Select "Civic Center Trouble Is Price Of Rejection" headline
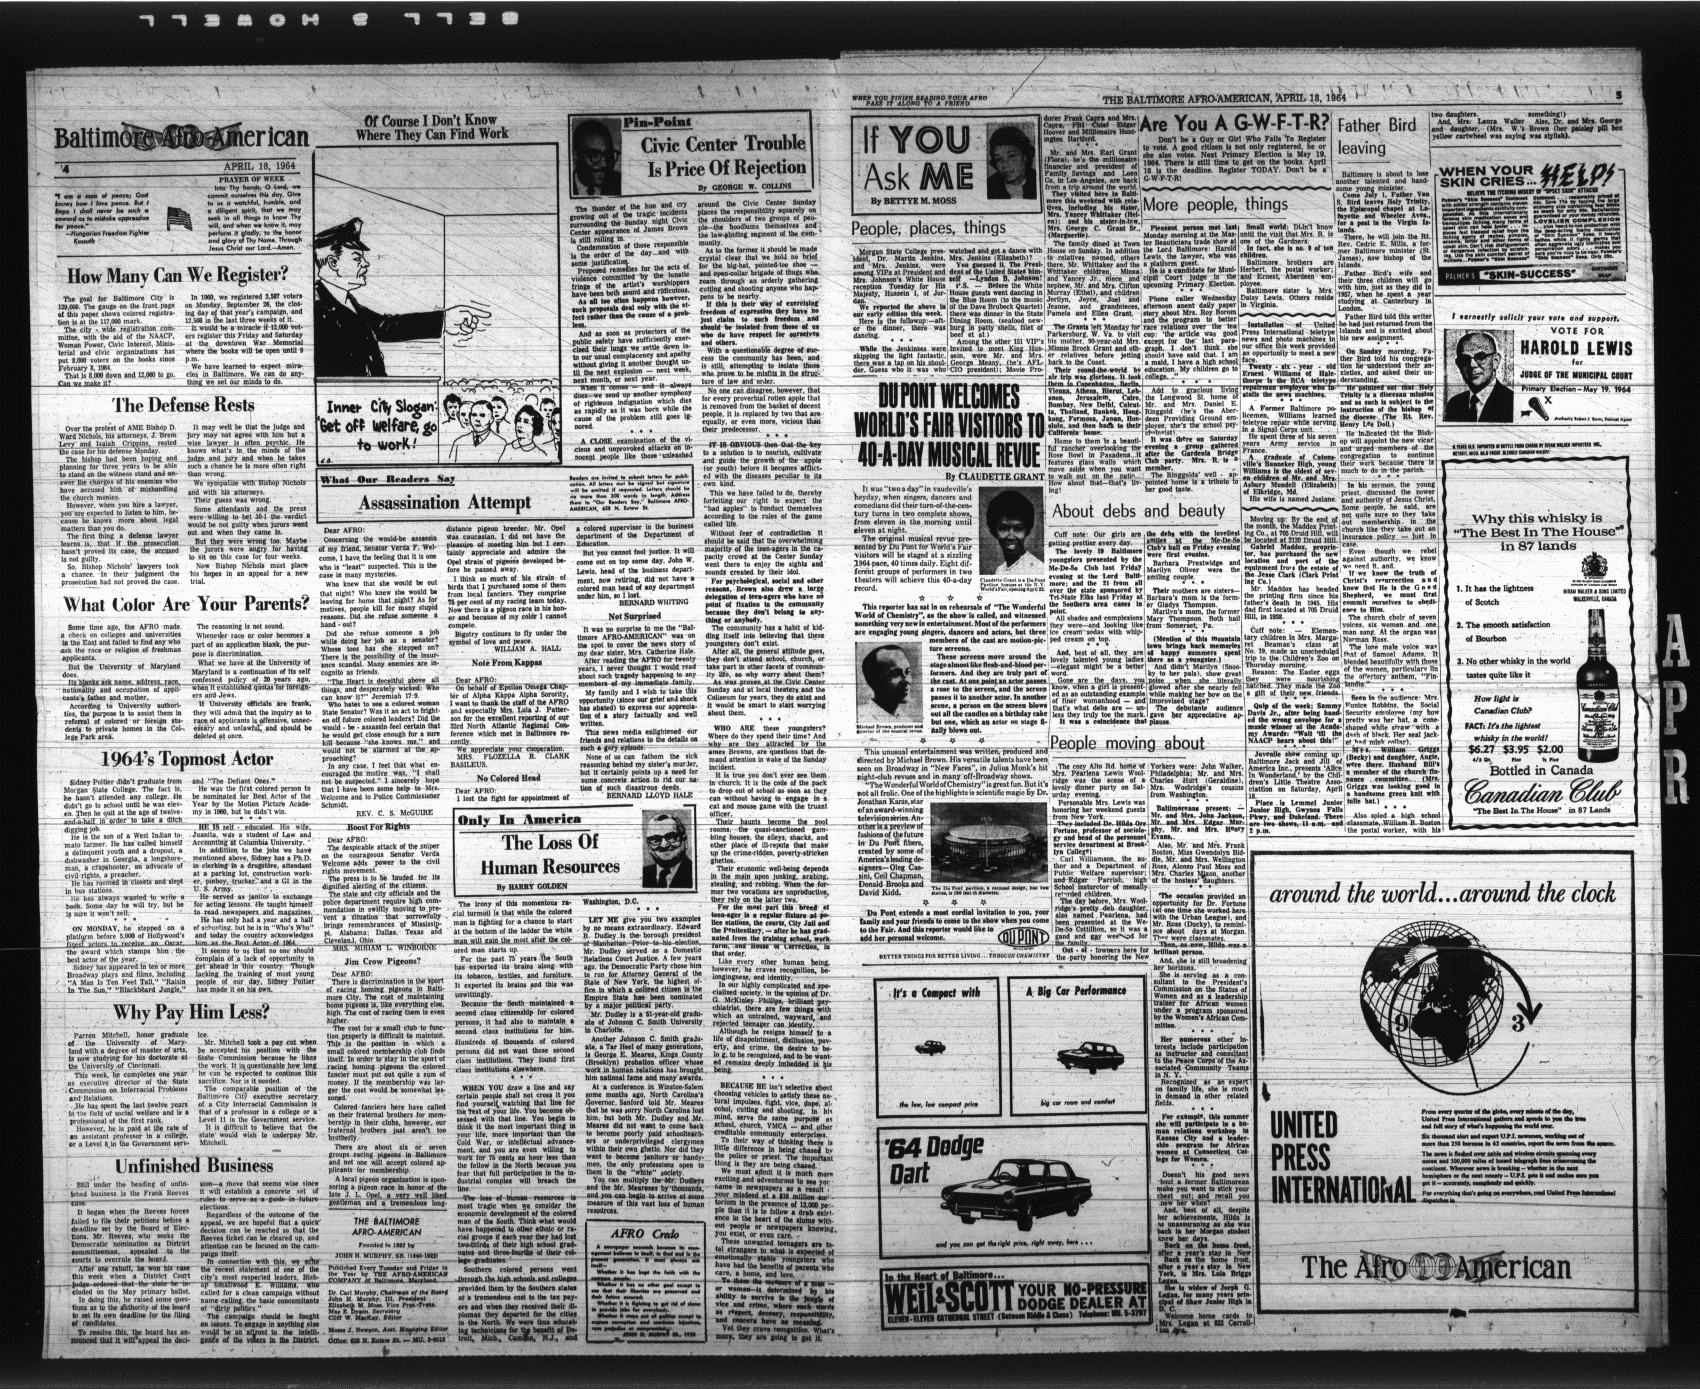1700x1389 pixels. [724, 155]
